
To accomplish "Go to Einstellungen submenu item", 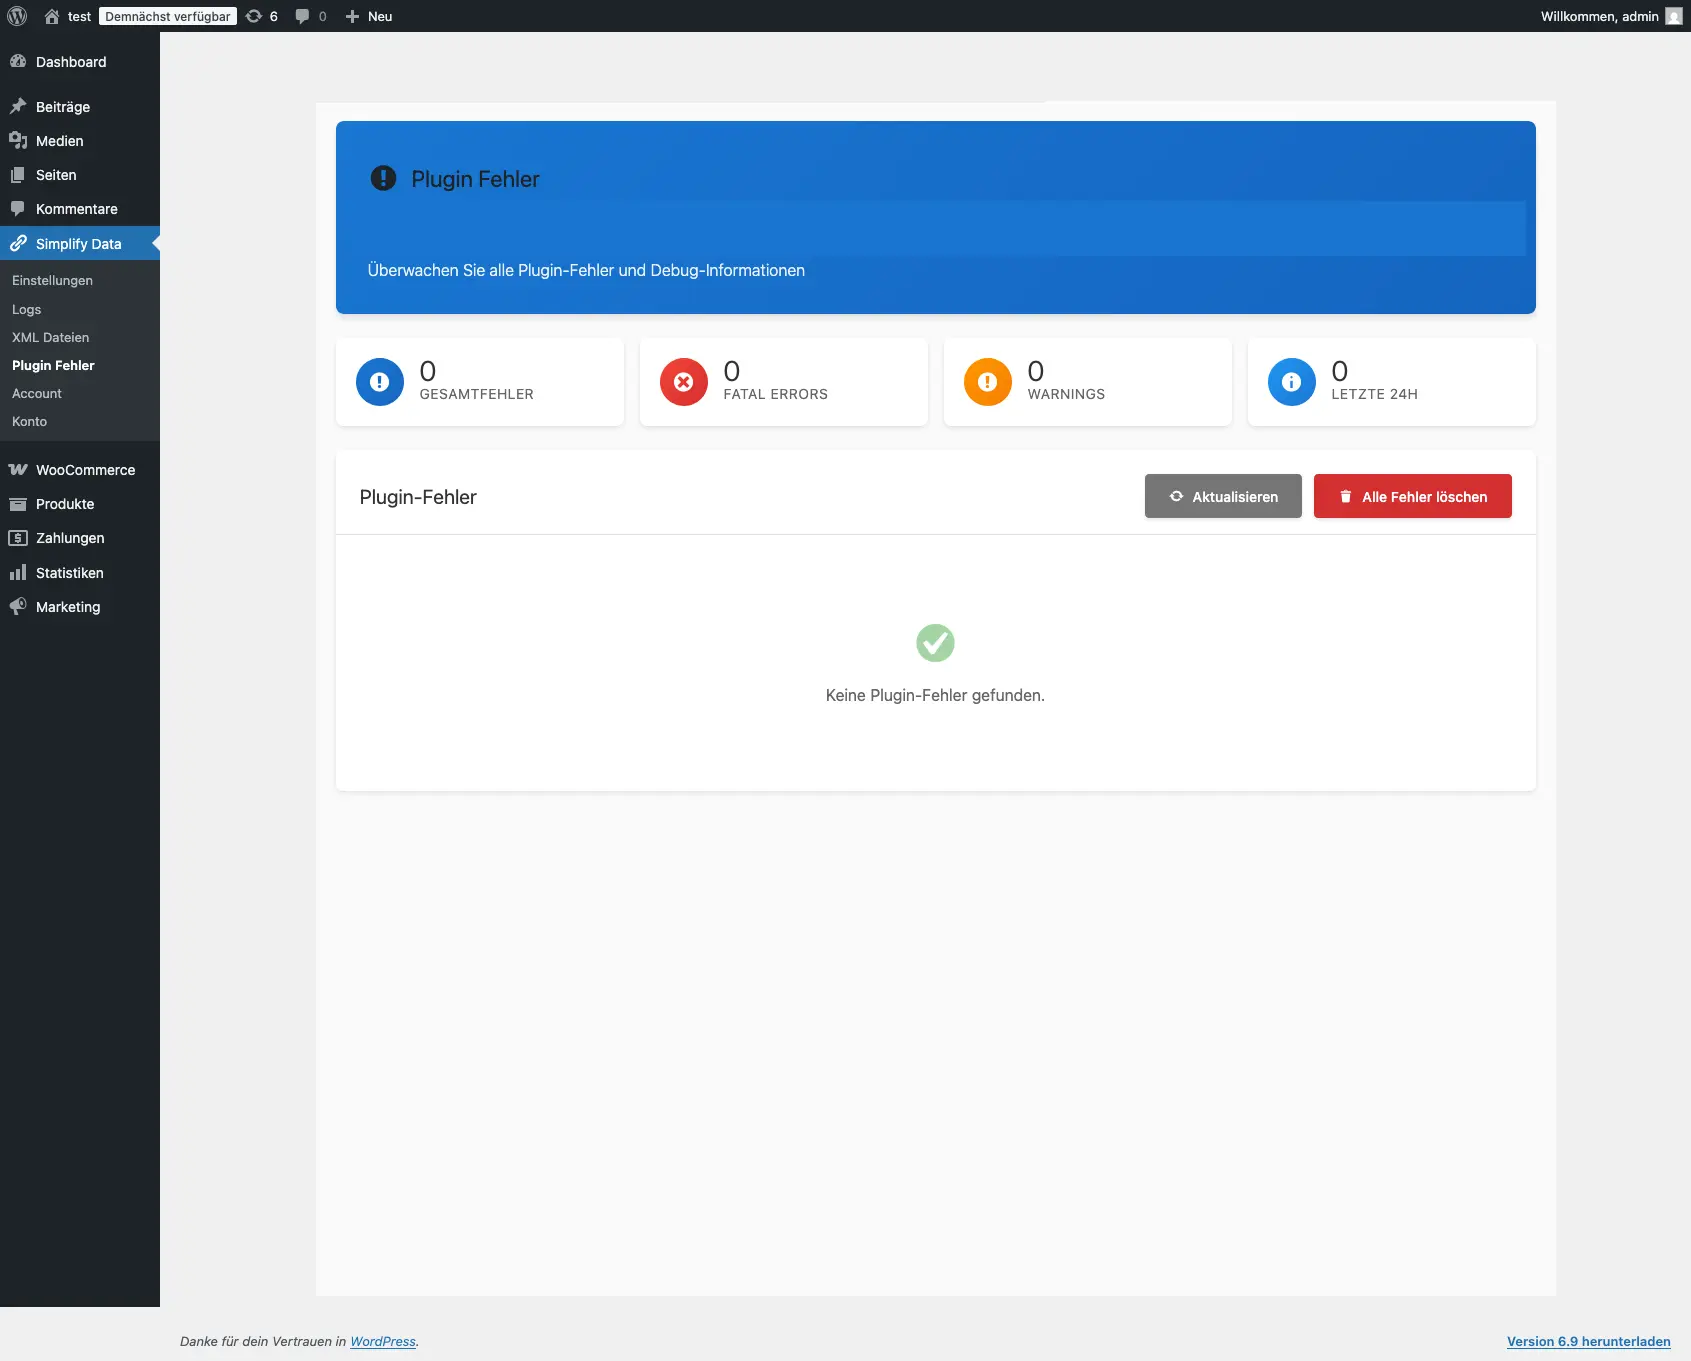I will click(52, 280).
